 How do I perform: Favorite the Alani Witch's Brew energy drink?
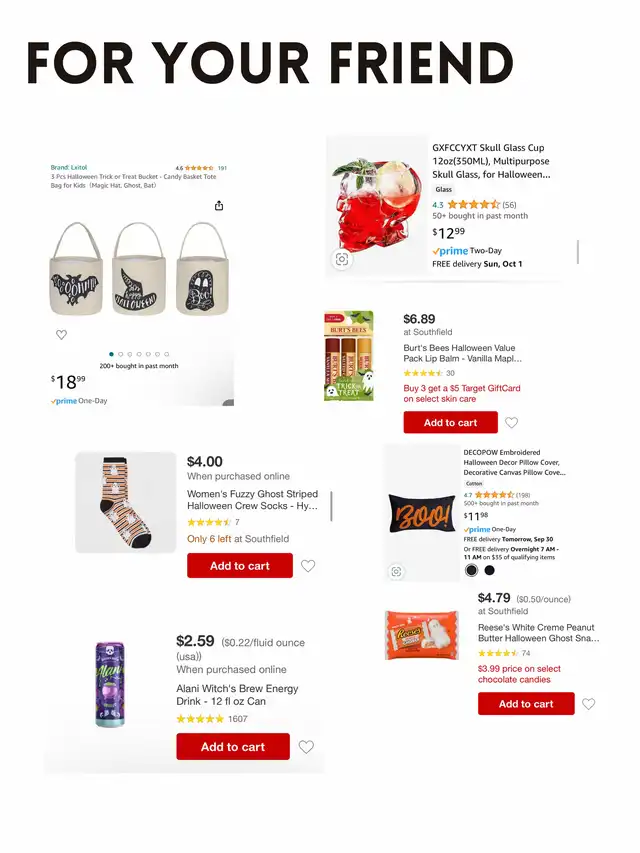point(306,747)
